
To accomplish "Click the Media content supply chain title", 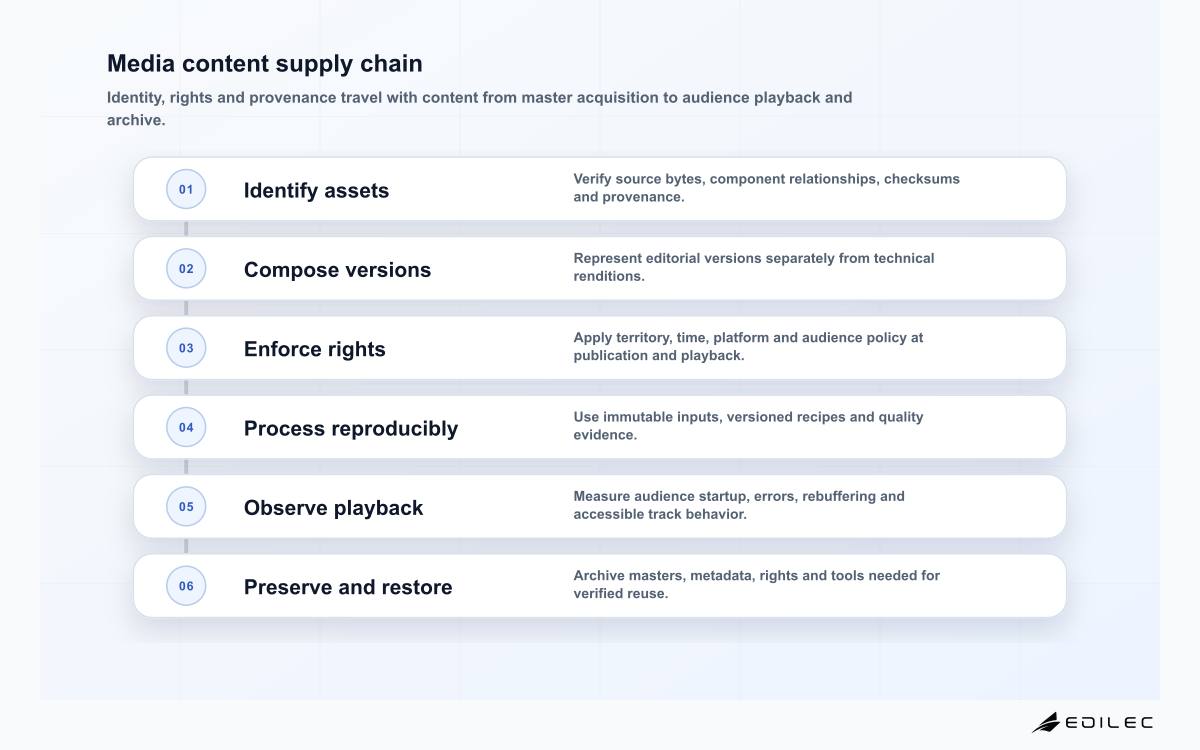I will [265, 63].
